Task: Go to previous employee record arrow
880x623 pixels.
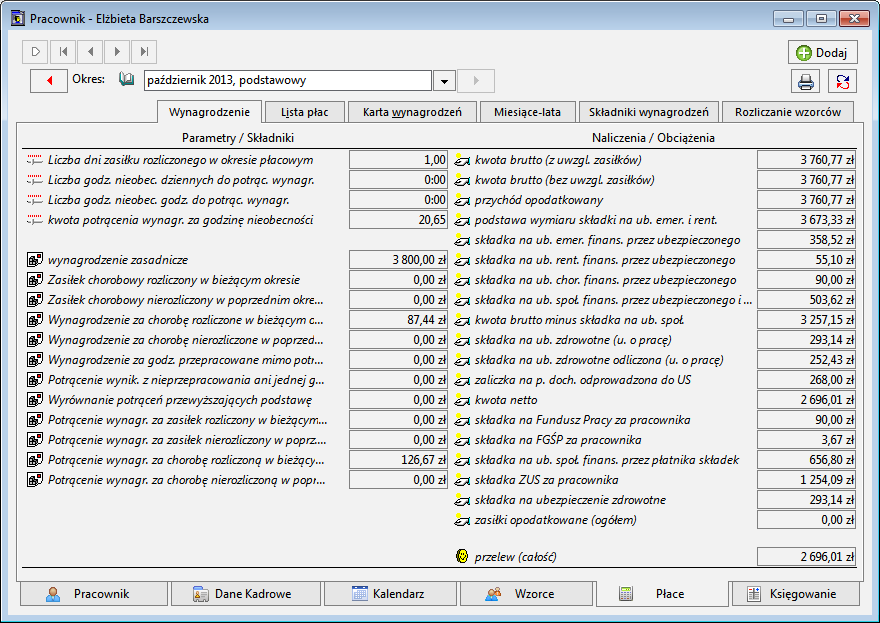Action: 90,52
